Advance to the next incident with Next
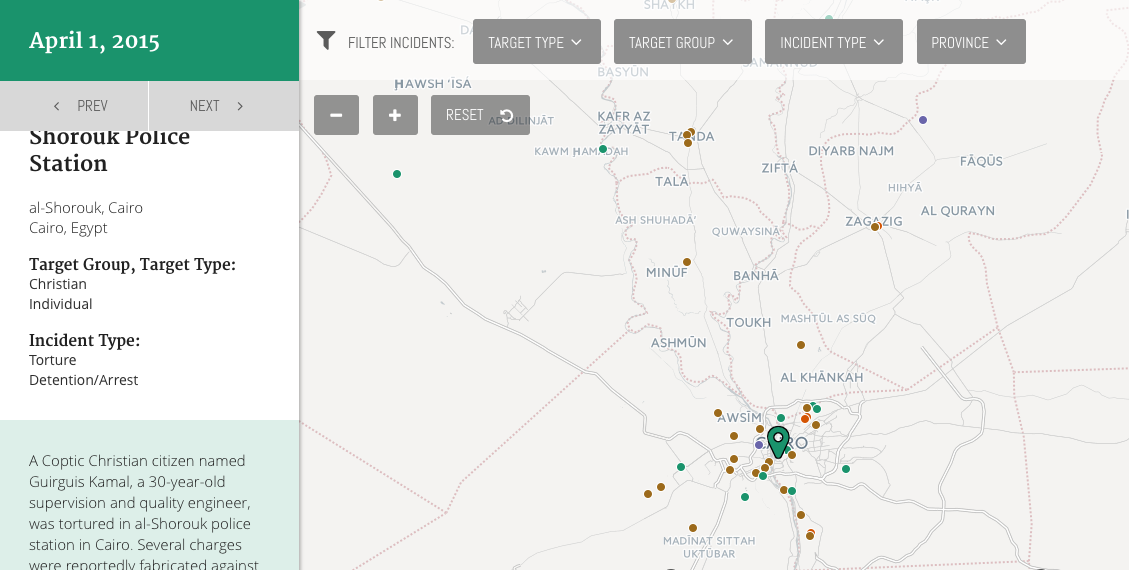The image size is (1129, 570). coord(217,106)
